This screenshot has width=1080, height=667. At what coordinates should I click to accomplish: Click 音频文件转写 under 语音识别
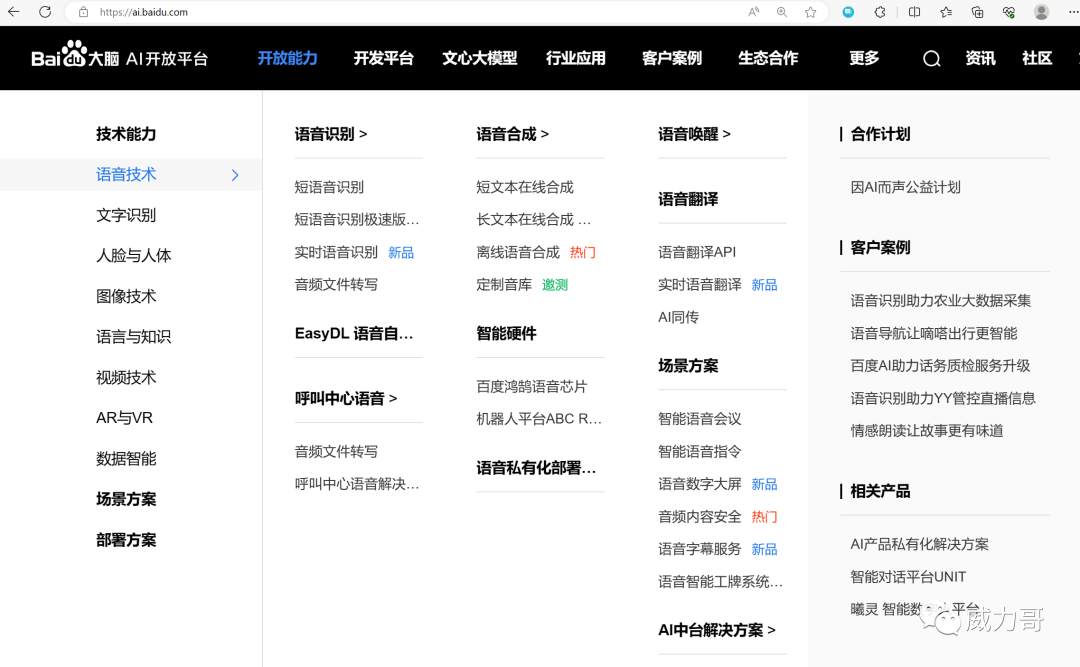(x=336, y=285)
